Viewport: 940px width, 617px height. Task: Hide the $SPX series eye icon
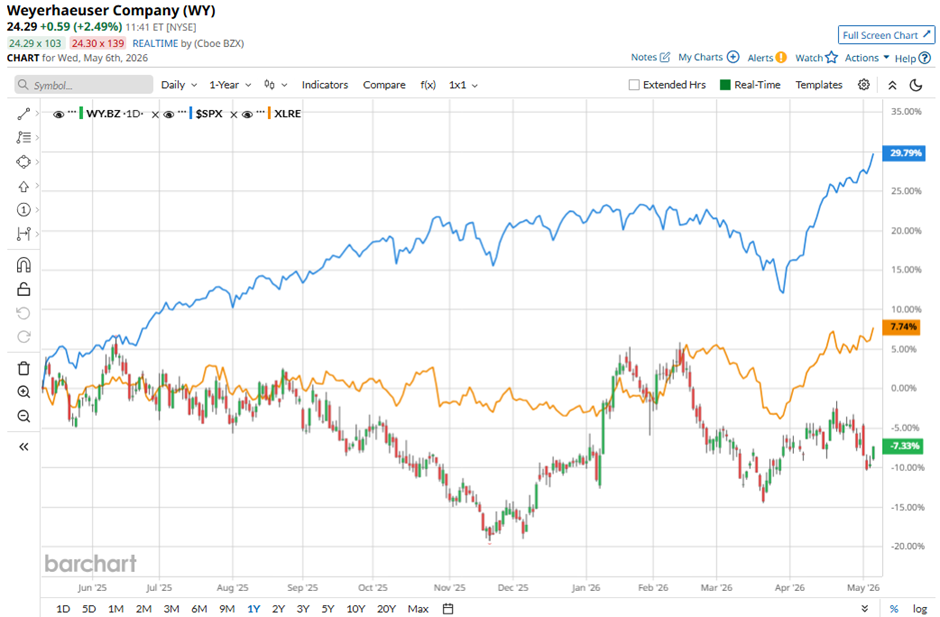[169, 114]
